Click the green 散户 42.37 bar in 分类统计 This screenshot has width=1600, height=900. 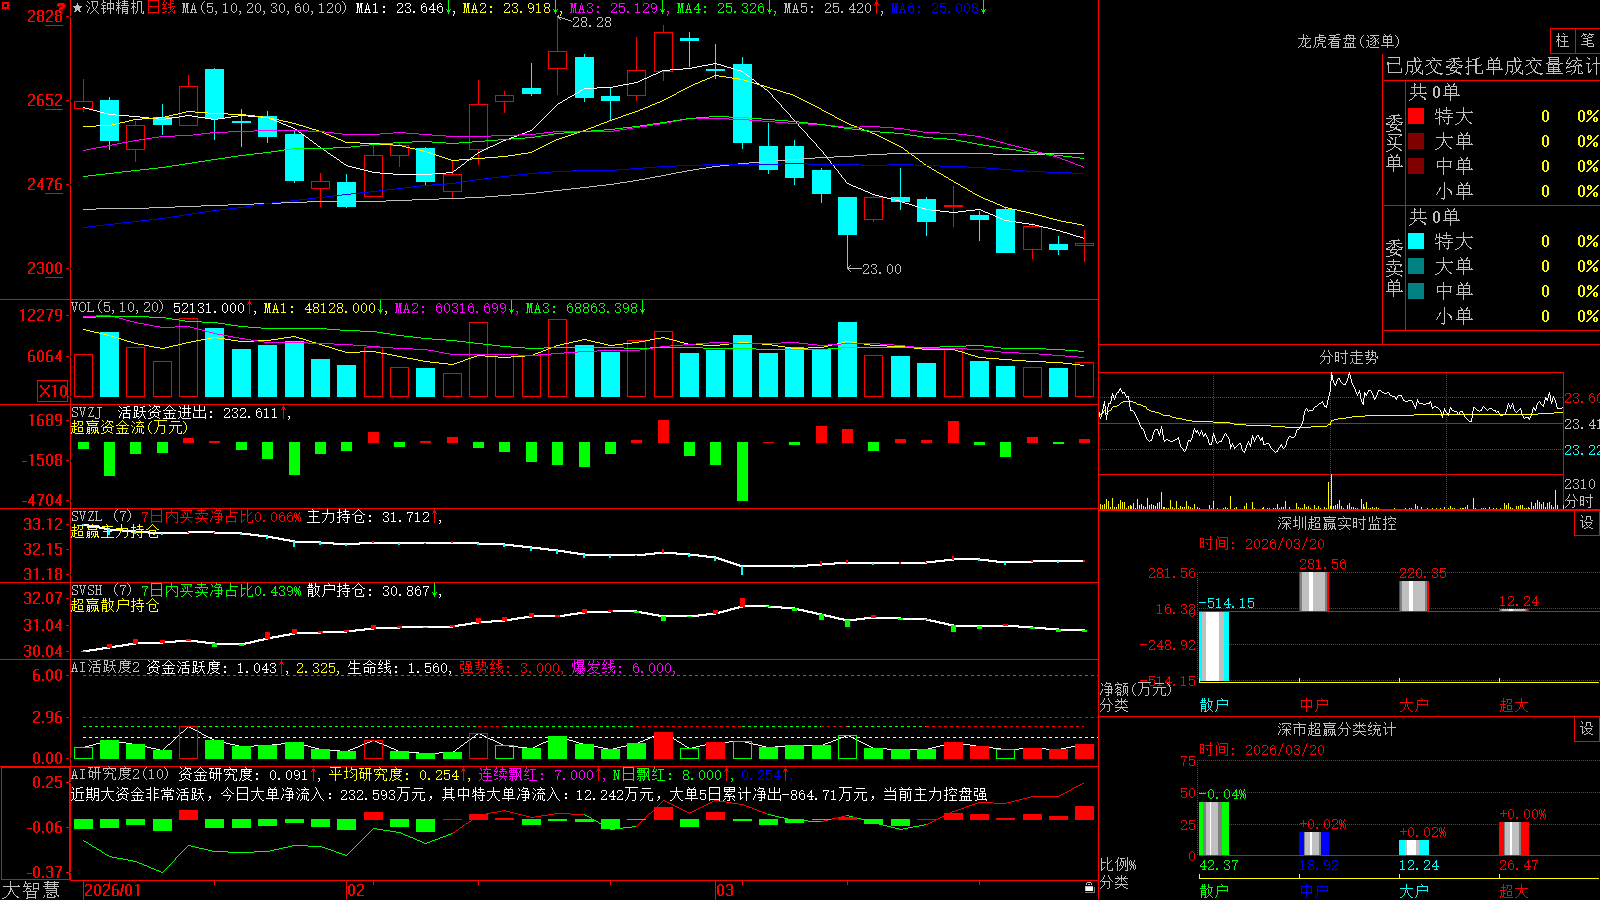point(1214,829)
